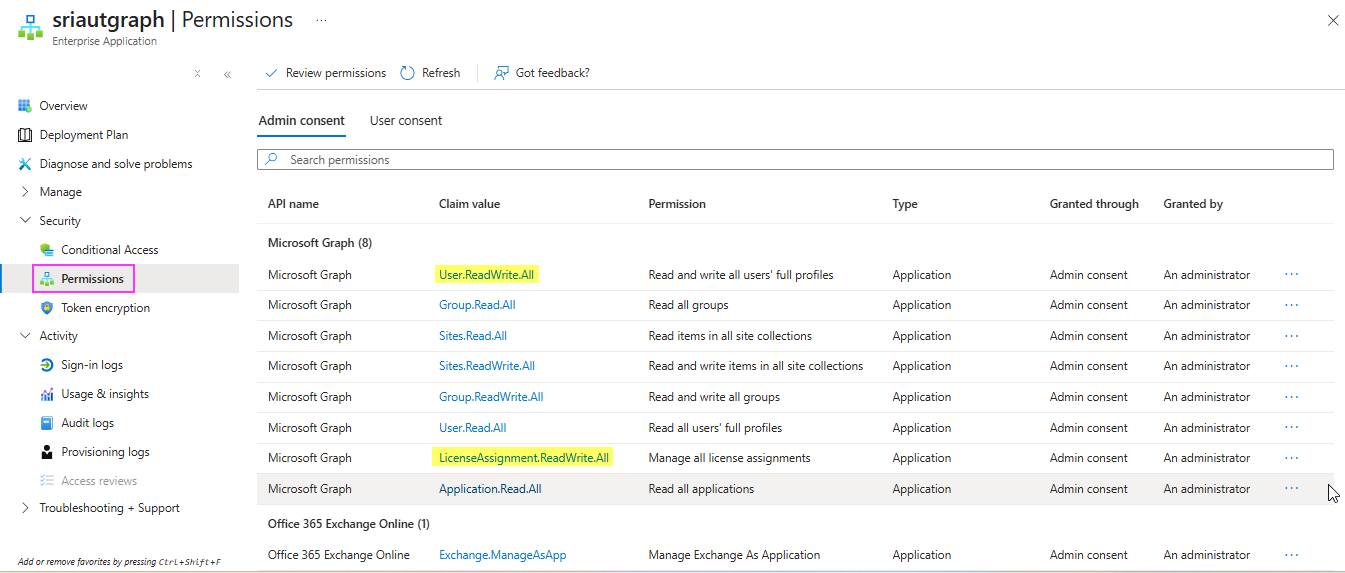Image resolution: width=1345 pixels, height=573 pixels.
Task: Click the Got feedback person icon
Action: (x=502, y=73)
